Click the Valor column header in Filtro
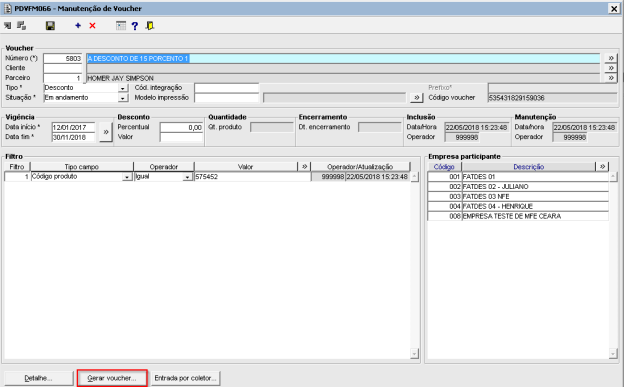 click(x=246, y=167)
